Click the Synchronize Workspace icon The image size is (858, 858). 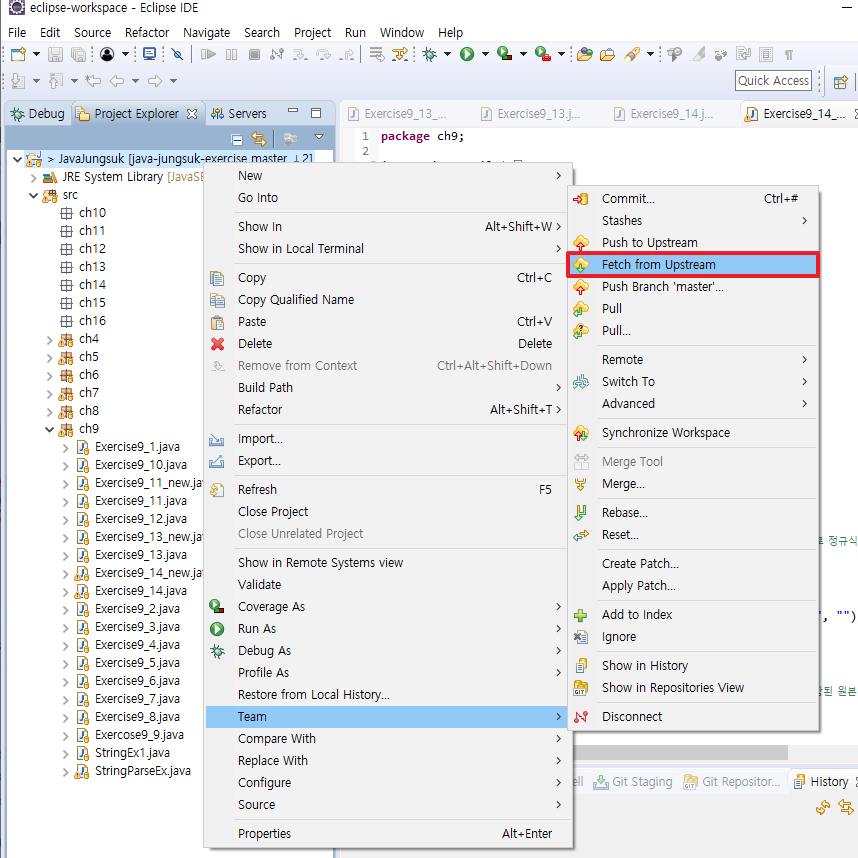click(581, 433)
